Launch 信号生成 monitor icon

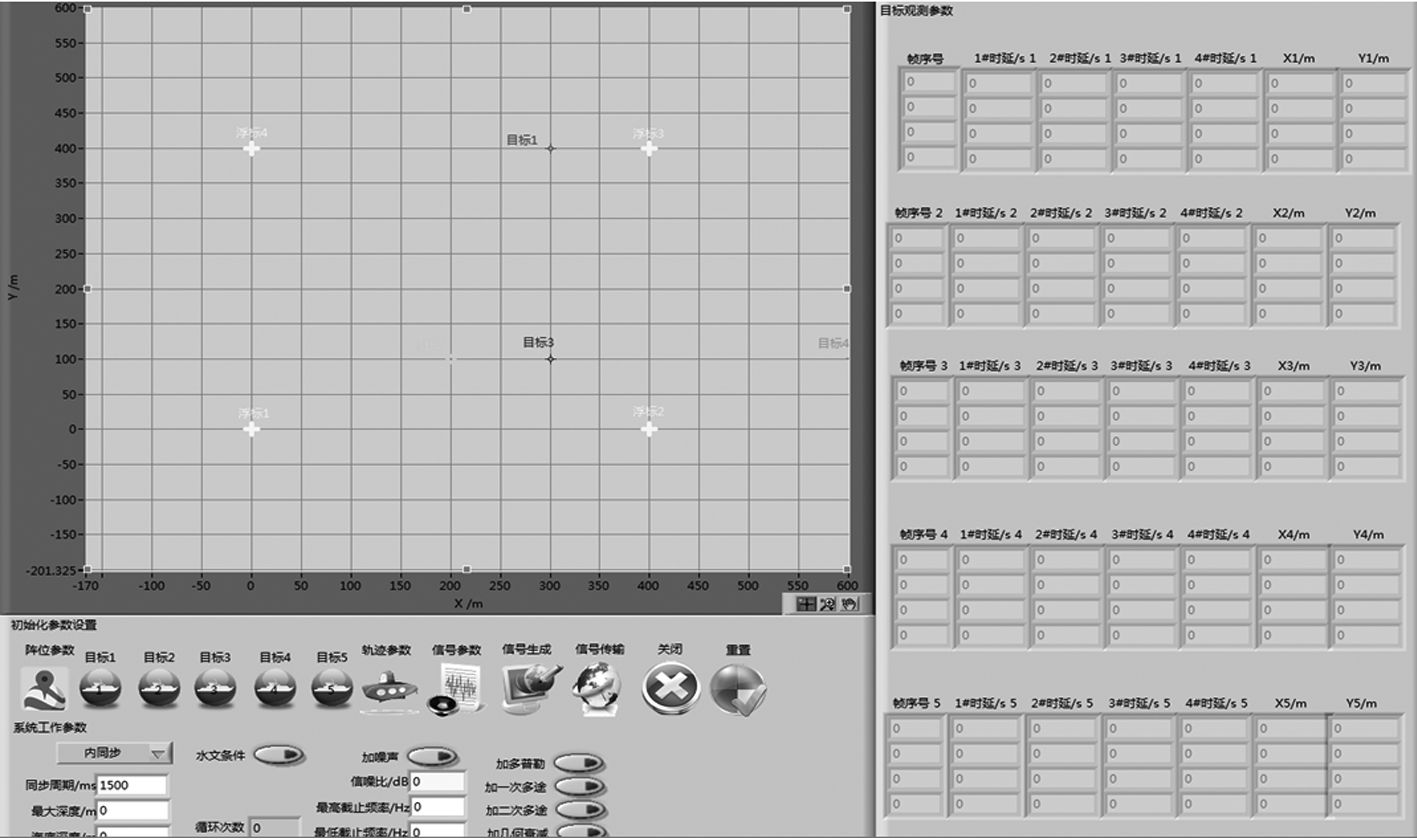click(x=529, y=689)
